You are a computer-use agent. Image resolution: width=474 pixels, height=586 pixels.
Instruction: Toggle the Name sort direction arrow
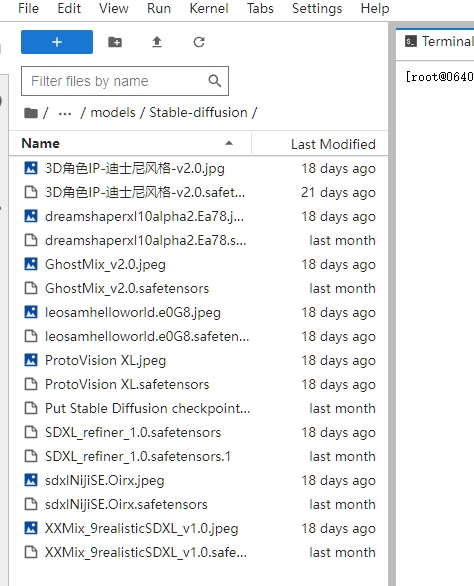[x=229, y=143]
